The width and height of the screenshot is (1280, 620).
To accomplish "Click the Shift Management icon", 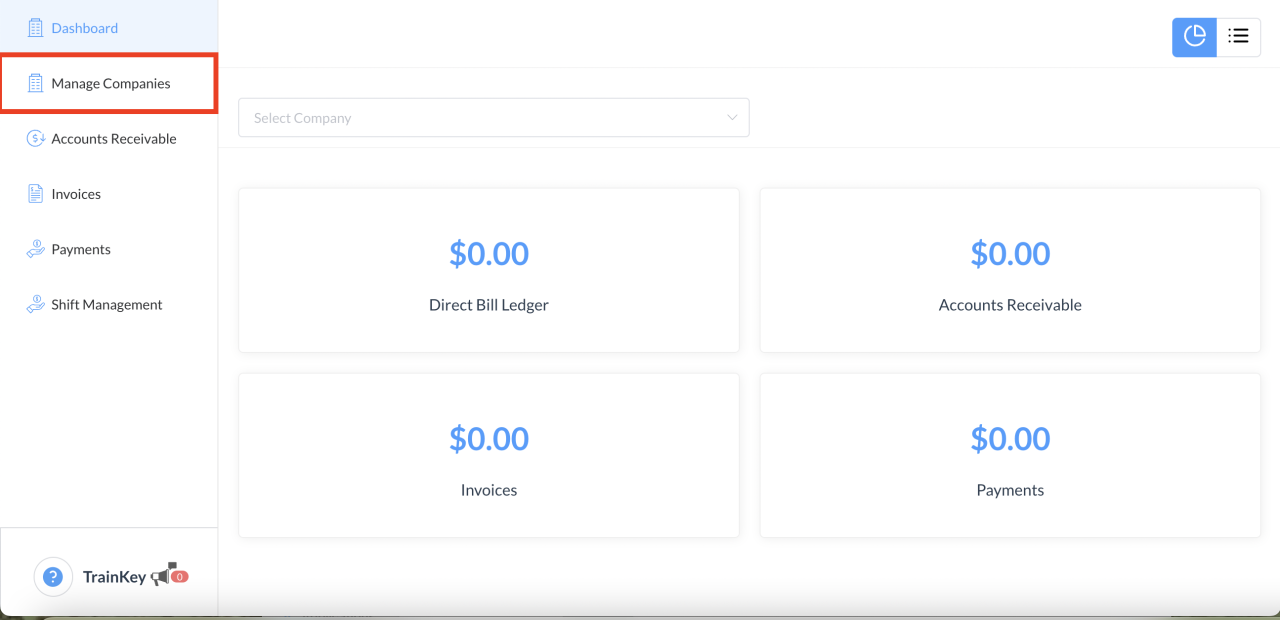I will (36, 305).
